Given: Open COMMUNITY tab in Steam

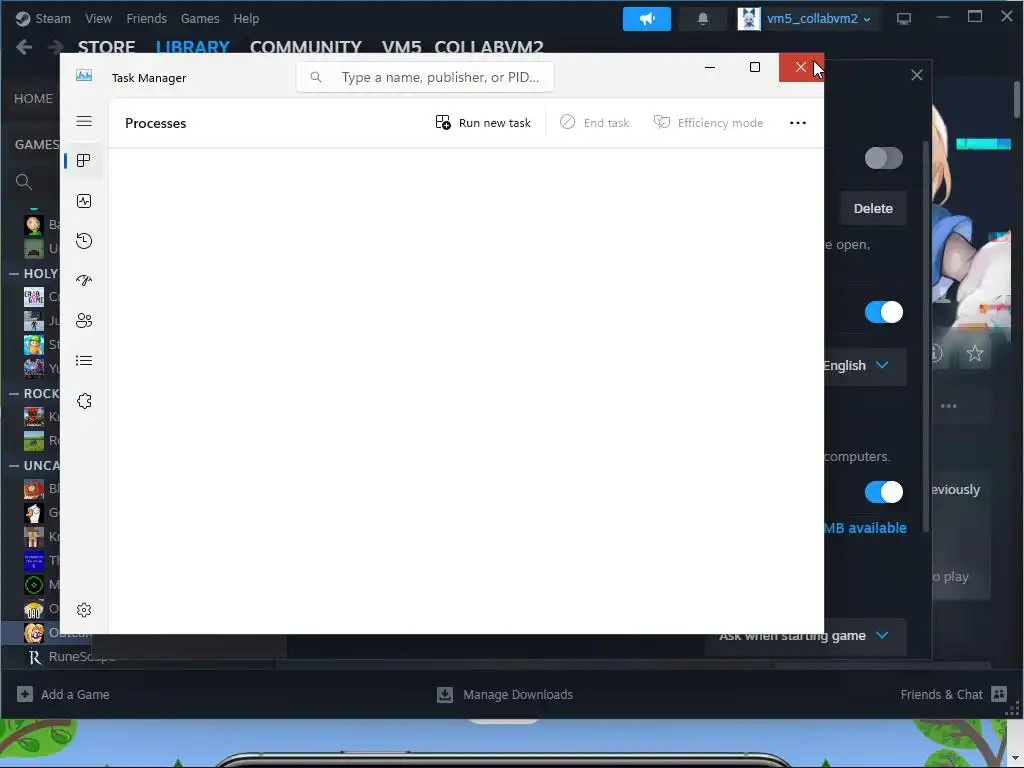Looking at the screenshot, I should tap(306, 47).
